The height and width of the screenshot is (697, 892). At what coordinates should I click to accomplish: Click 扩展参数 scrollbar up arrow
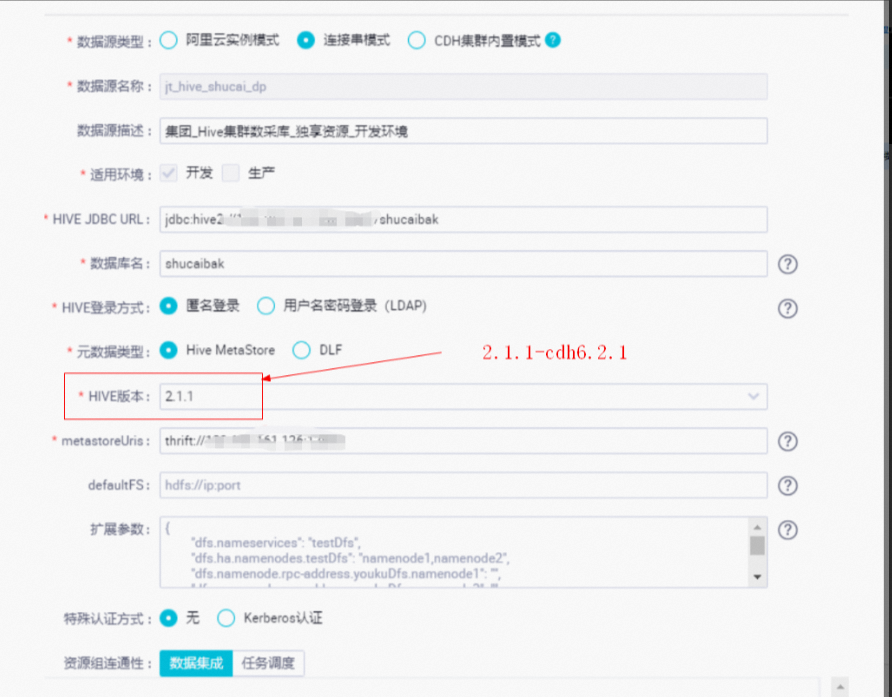click(757, 527)
